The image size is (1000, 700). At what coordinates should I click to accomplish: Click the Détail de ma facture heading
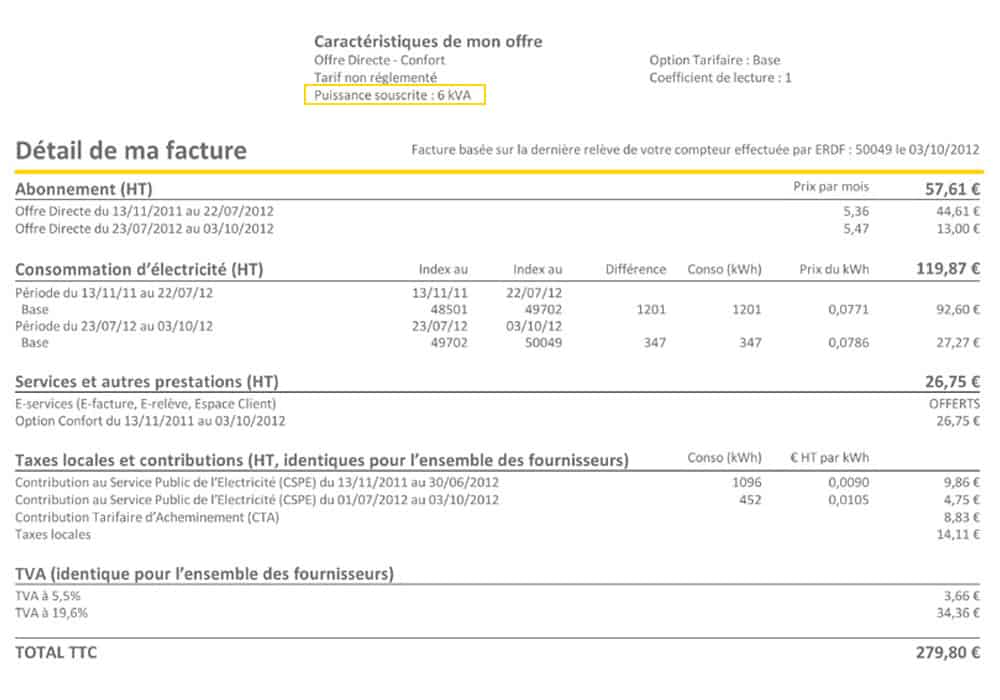(x=132, y=150)
